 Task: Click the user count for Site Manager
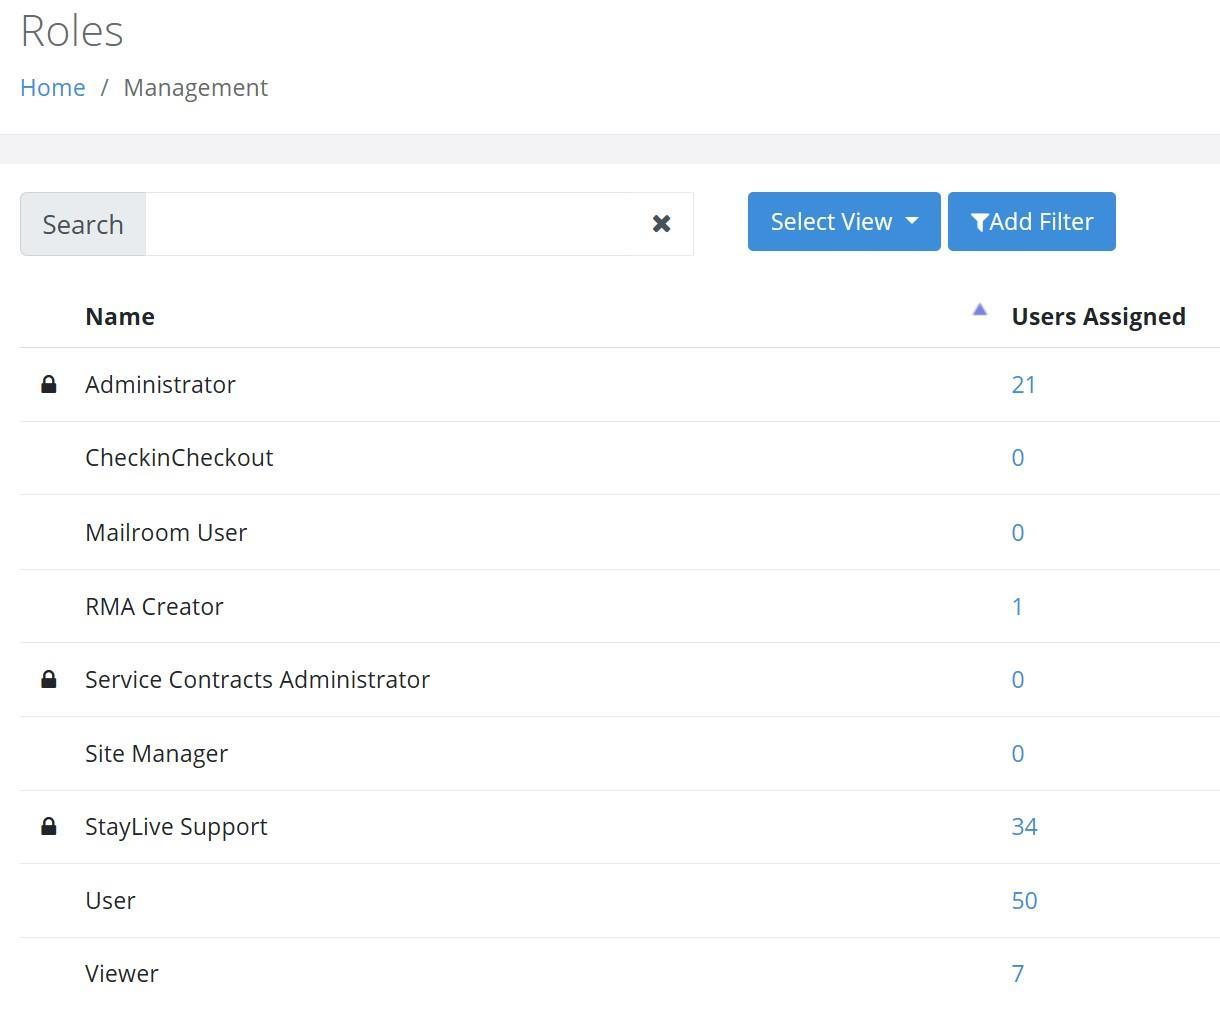(x=1018, y=753)
